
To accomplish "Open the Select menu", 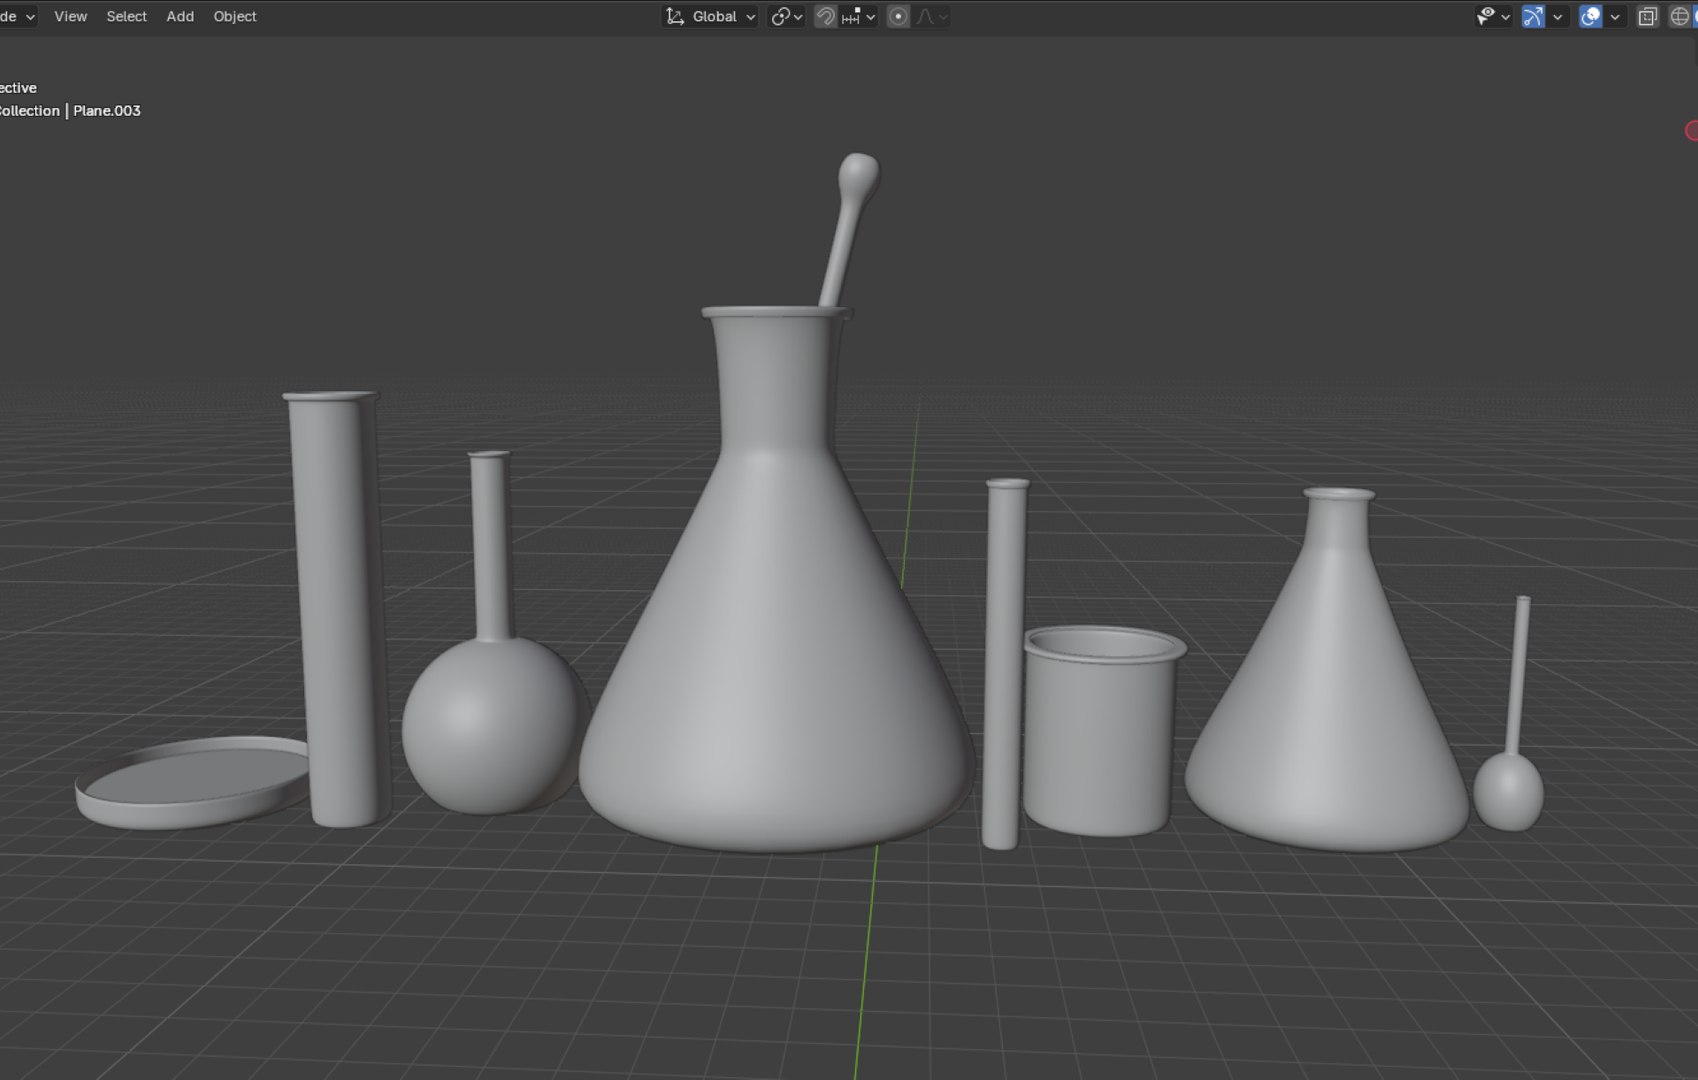I will pyautogui.click(x=126, y=16).
